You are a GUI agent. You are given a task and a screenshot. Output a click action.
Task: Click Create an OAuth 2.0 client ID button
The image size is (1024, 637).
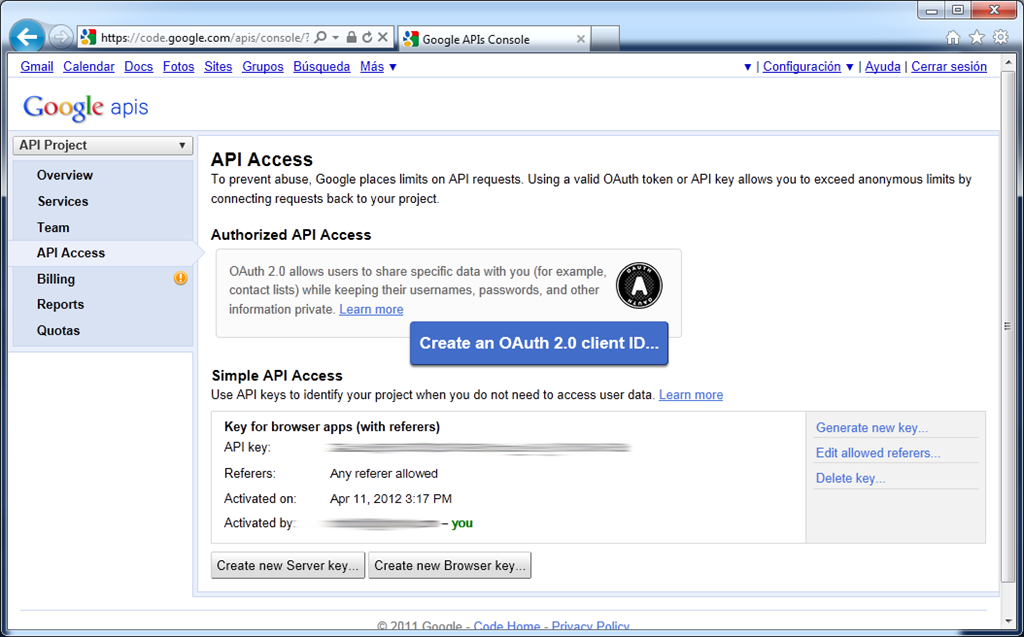(539, 343)
